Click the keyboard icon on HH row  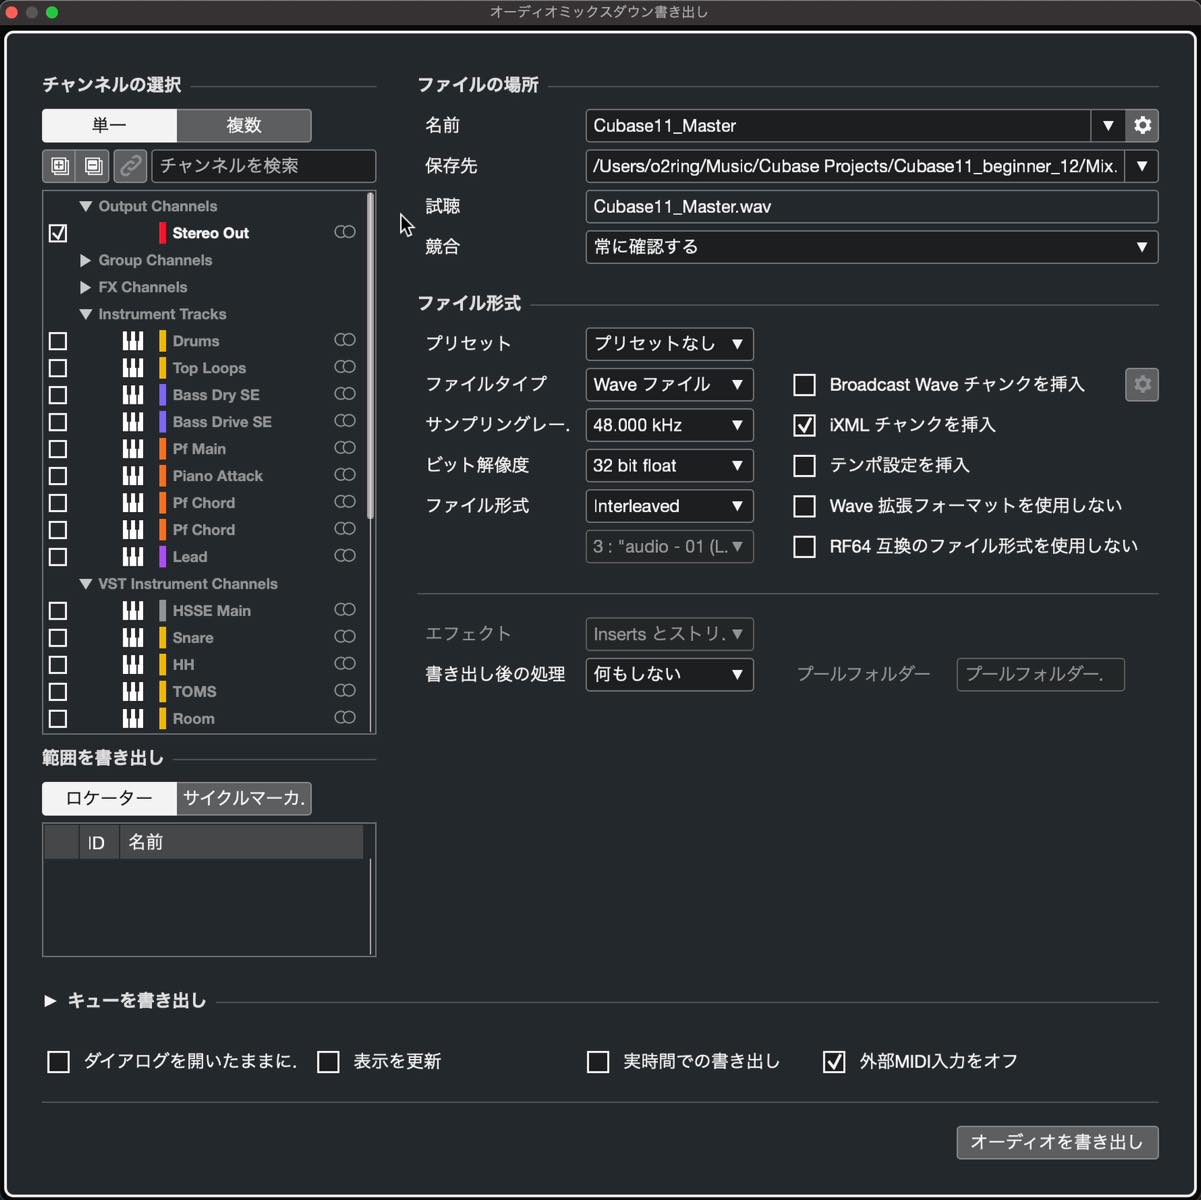coord(133,665)
